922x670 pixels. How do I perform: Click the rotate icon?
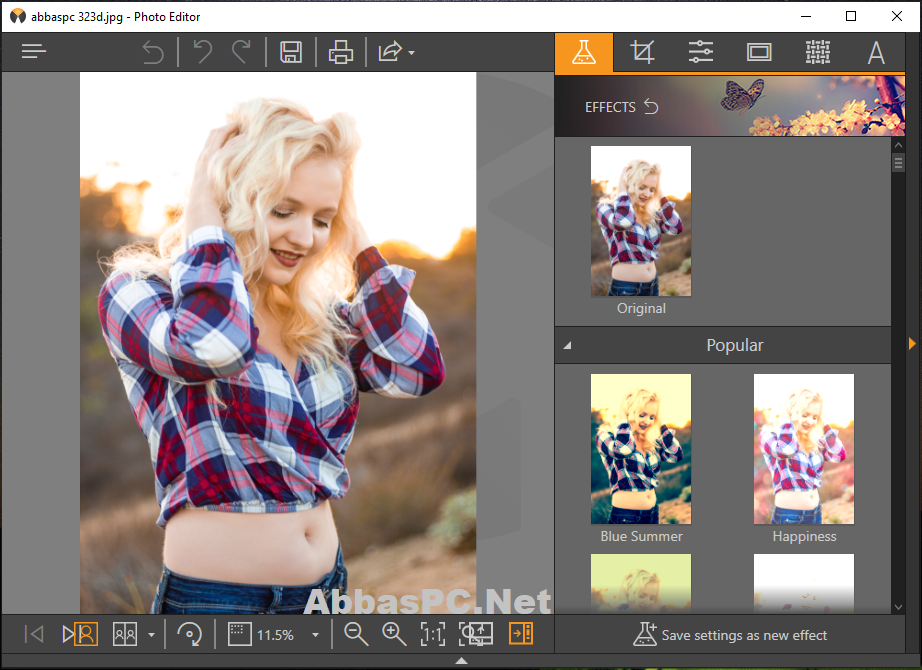[x=189, y=634]
